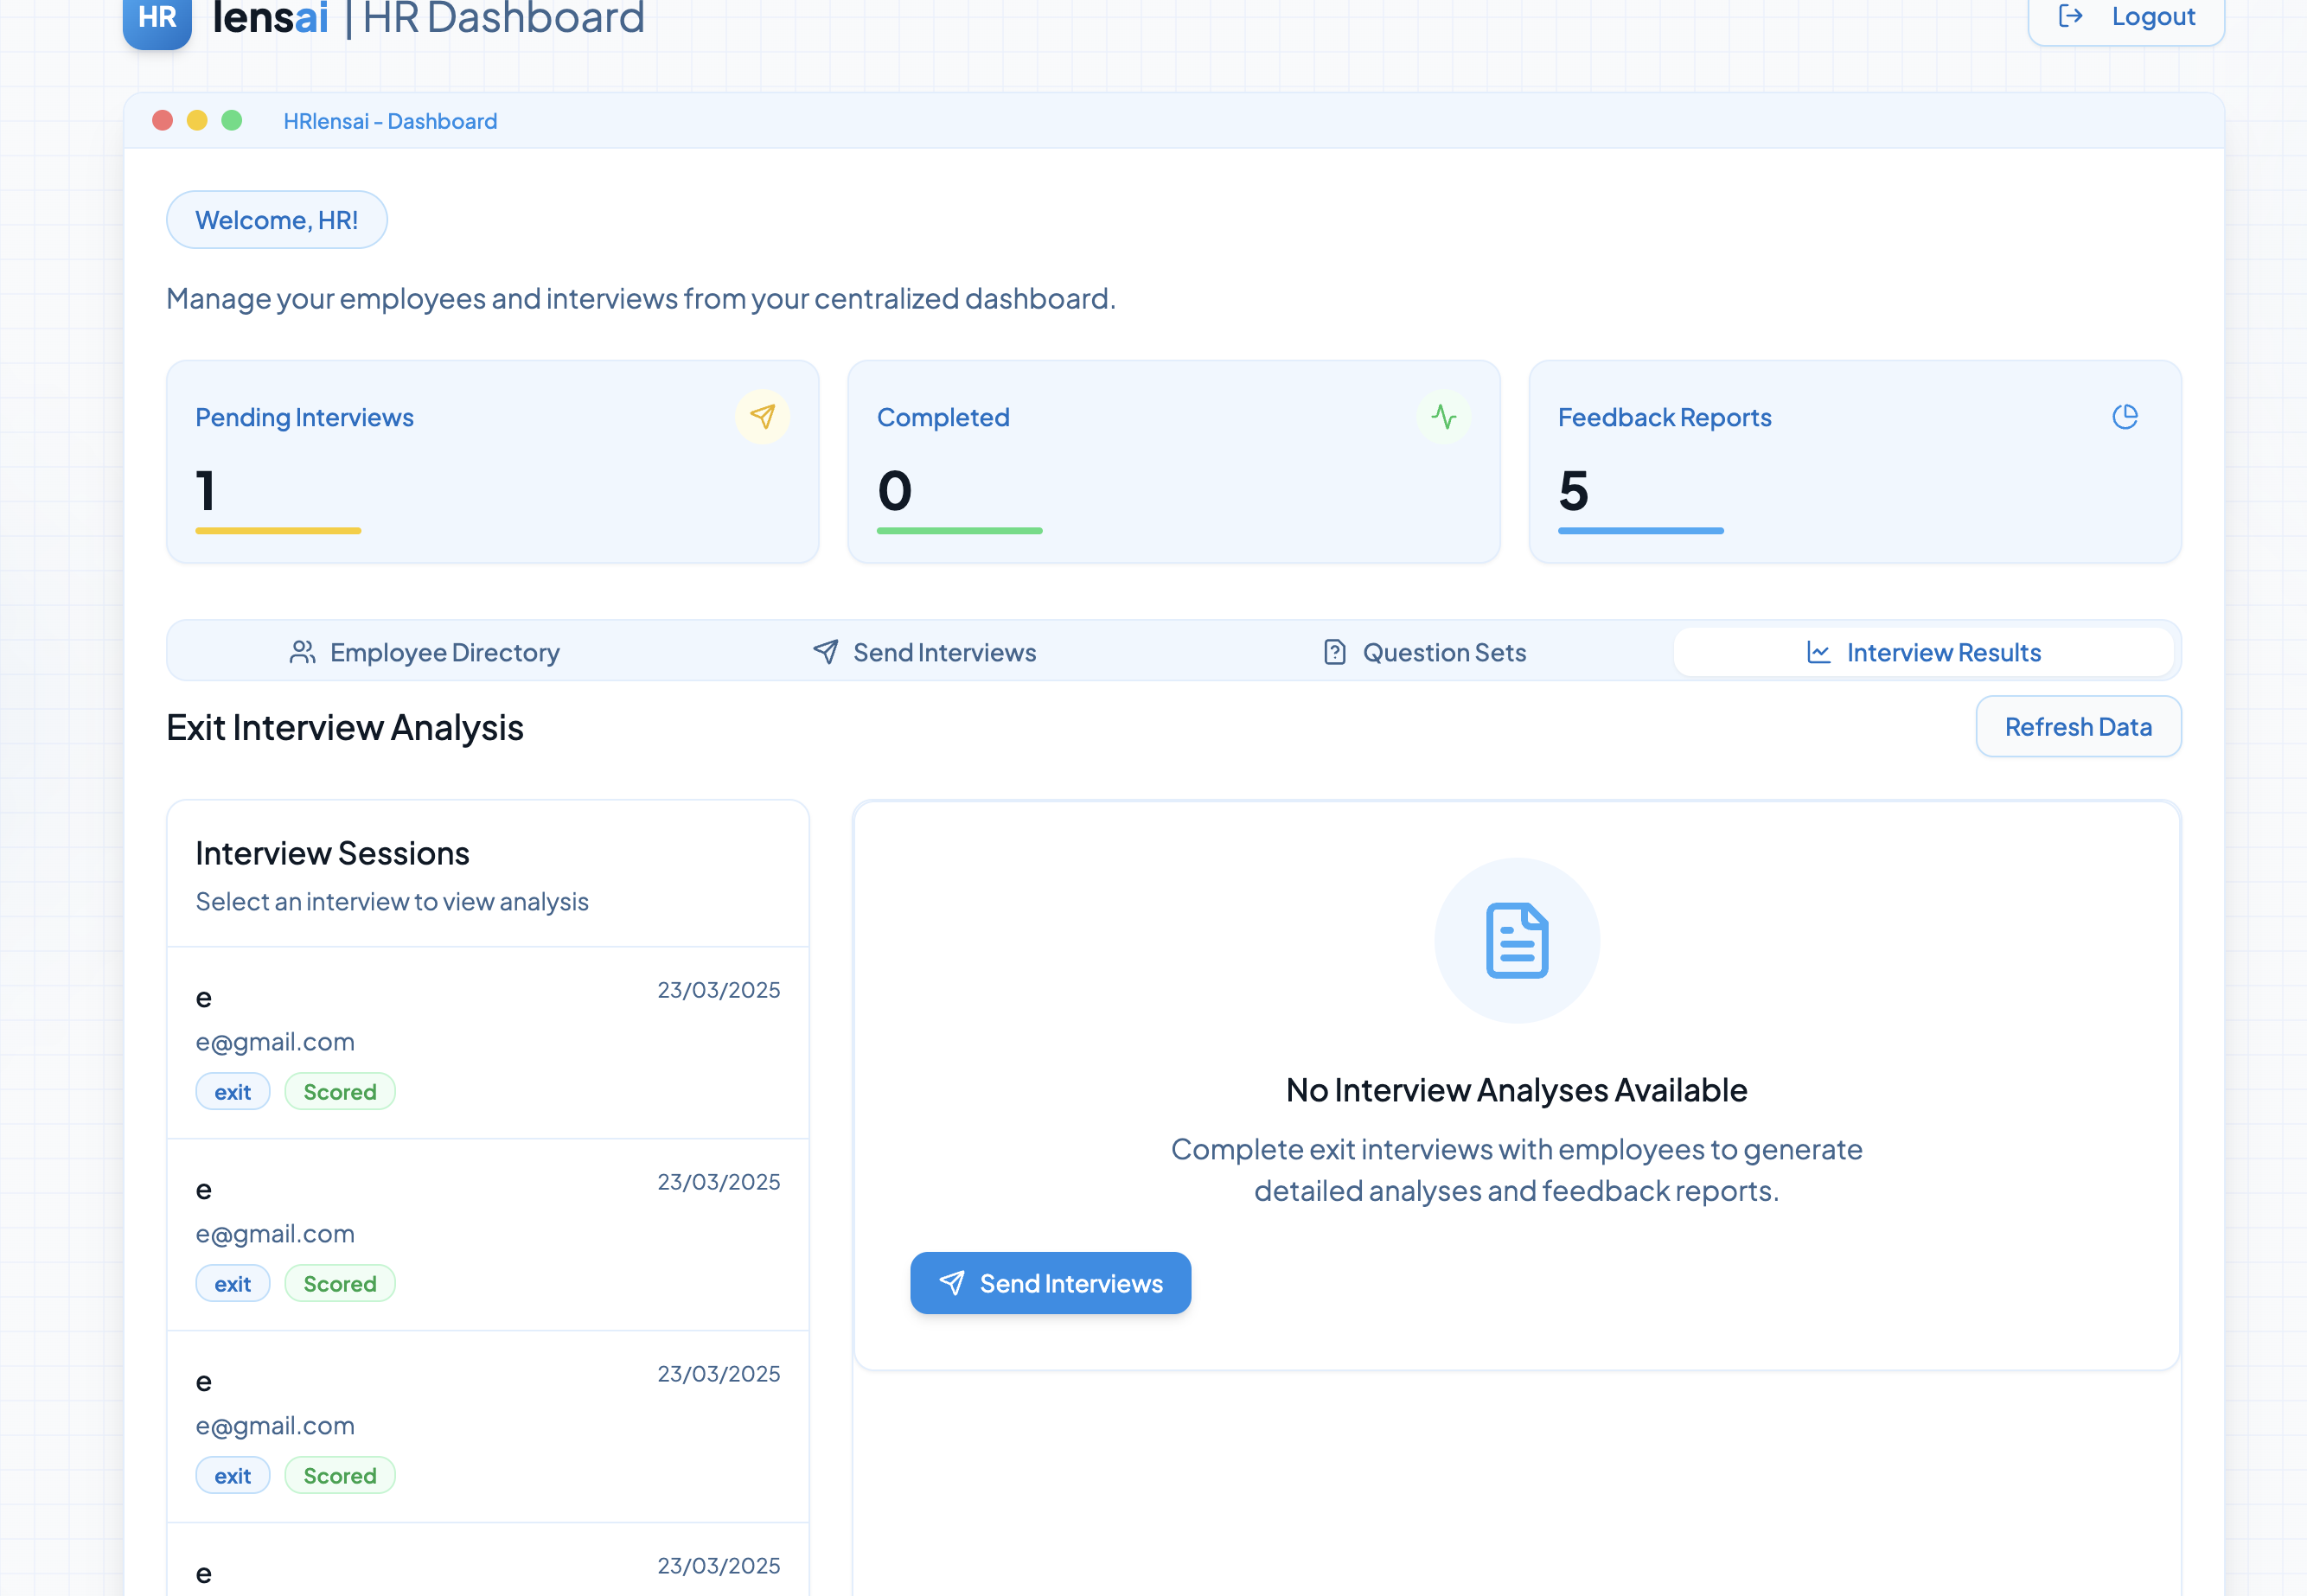Screen dimensions: 2307x1596
Task: Click the Feedback Reports count 5
Action: point(1573,490)
